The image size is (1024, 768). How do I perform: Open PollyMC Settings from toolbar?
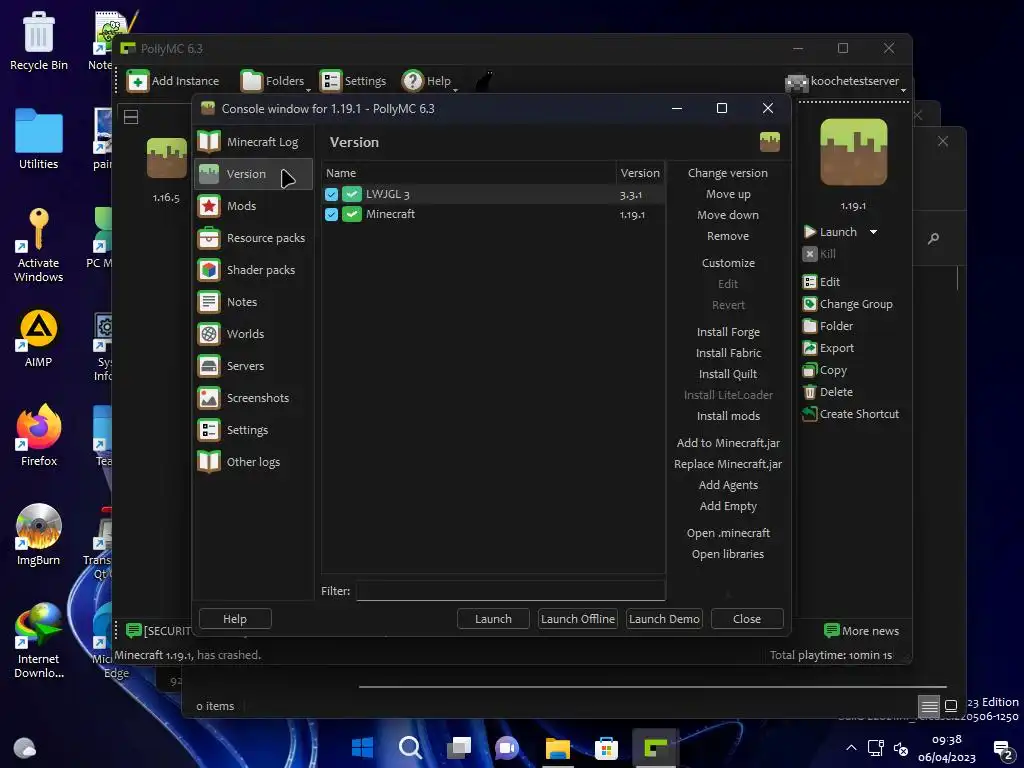click(353, 81)
